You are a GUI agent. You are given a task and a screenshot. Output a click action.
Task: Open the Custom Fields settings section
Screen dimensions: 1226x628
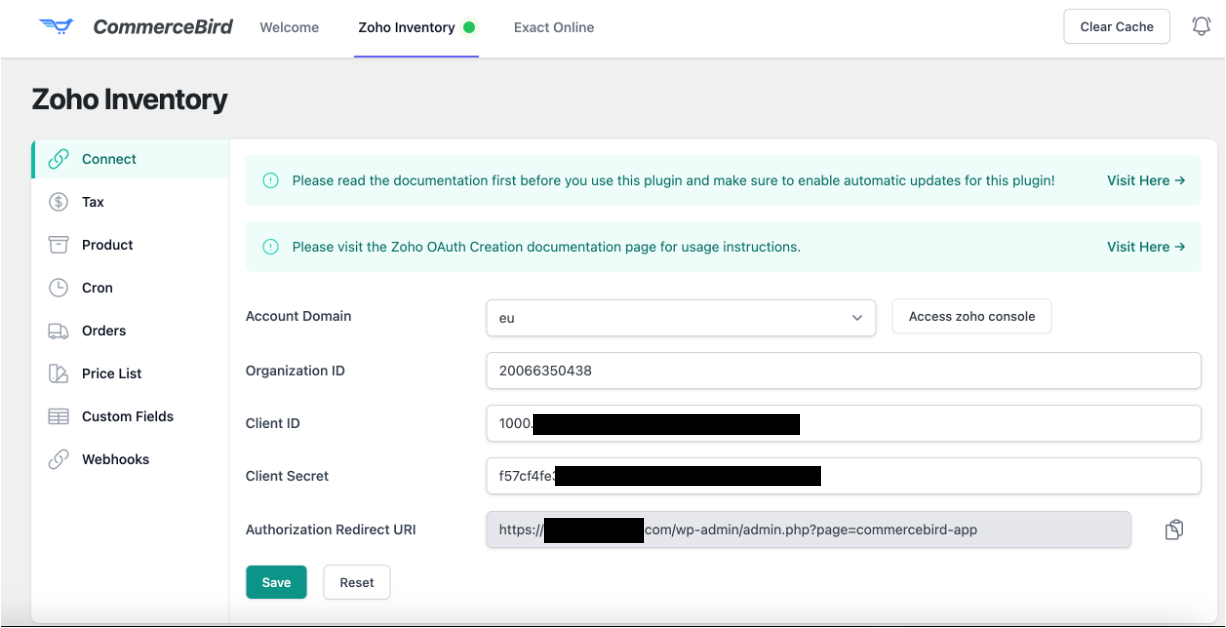pyautogui.click(x=130, y=417)
